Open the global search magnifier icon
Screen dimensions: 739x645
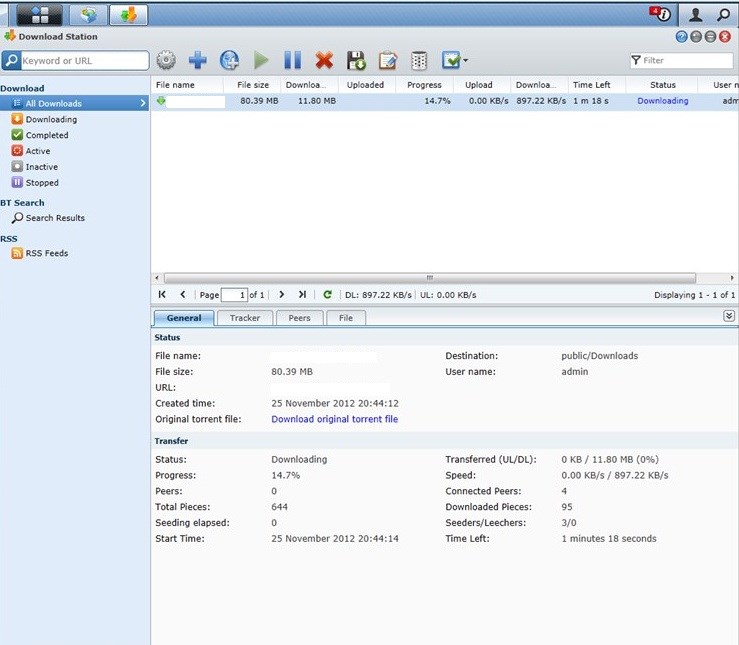(723, 15)
